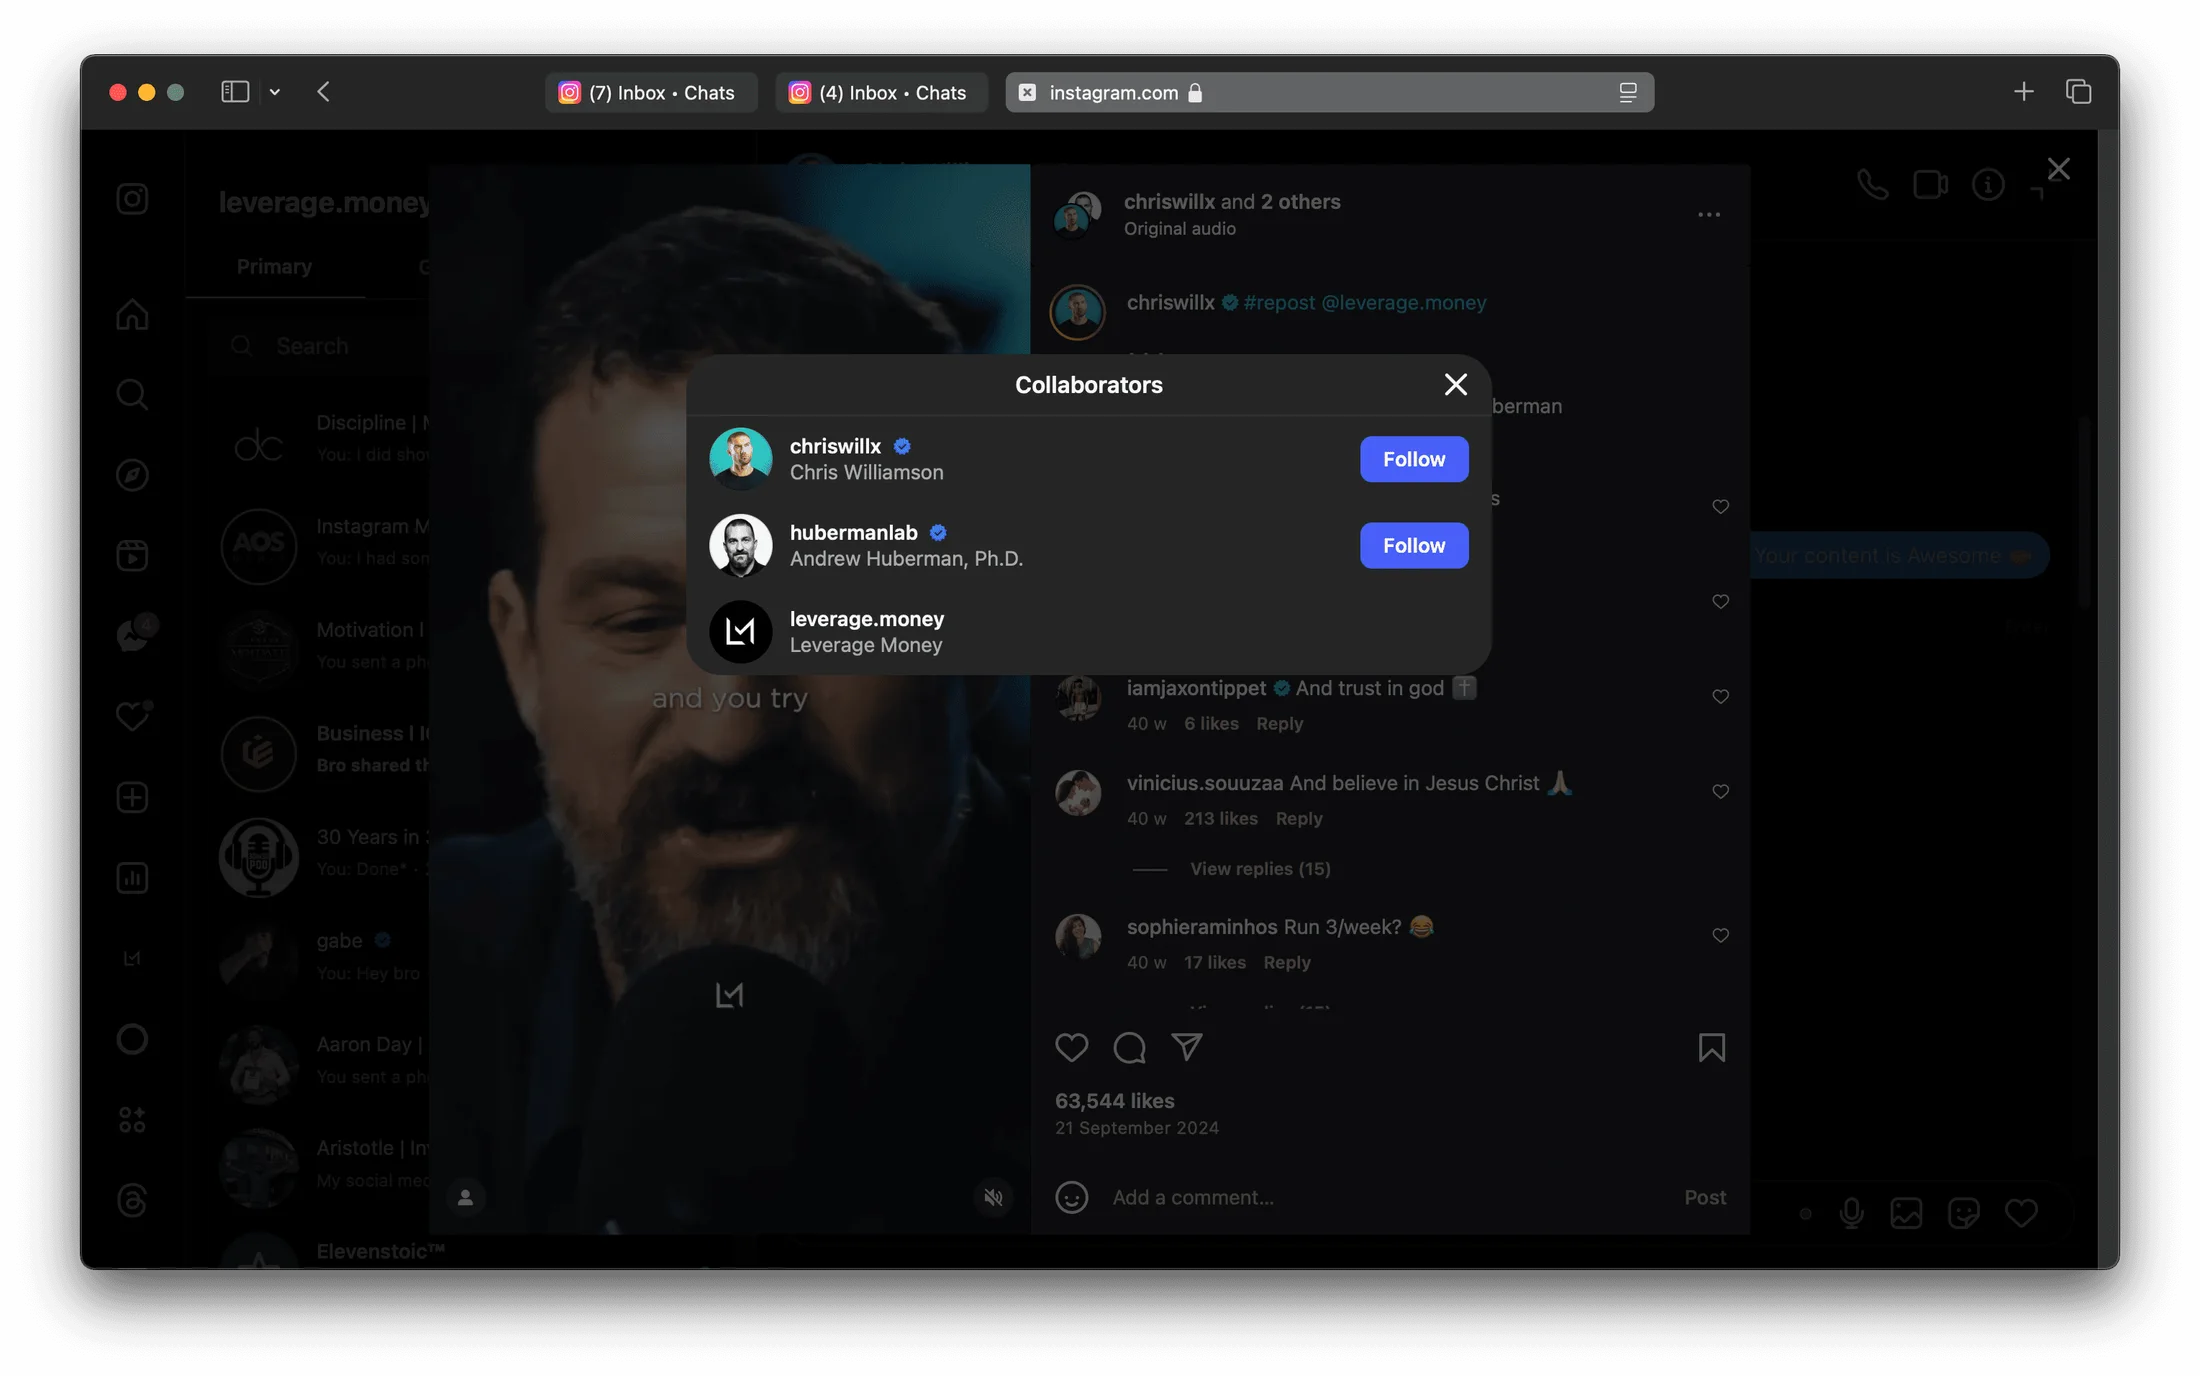Viewport: 2200px width, 1376px height.
Task: Open Dashboard chart icon in sidebar
Action: click(x=132, y=878)
